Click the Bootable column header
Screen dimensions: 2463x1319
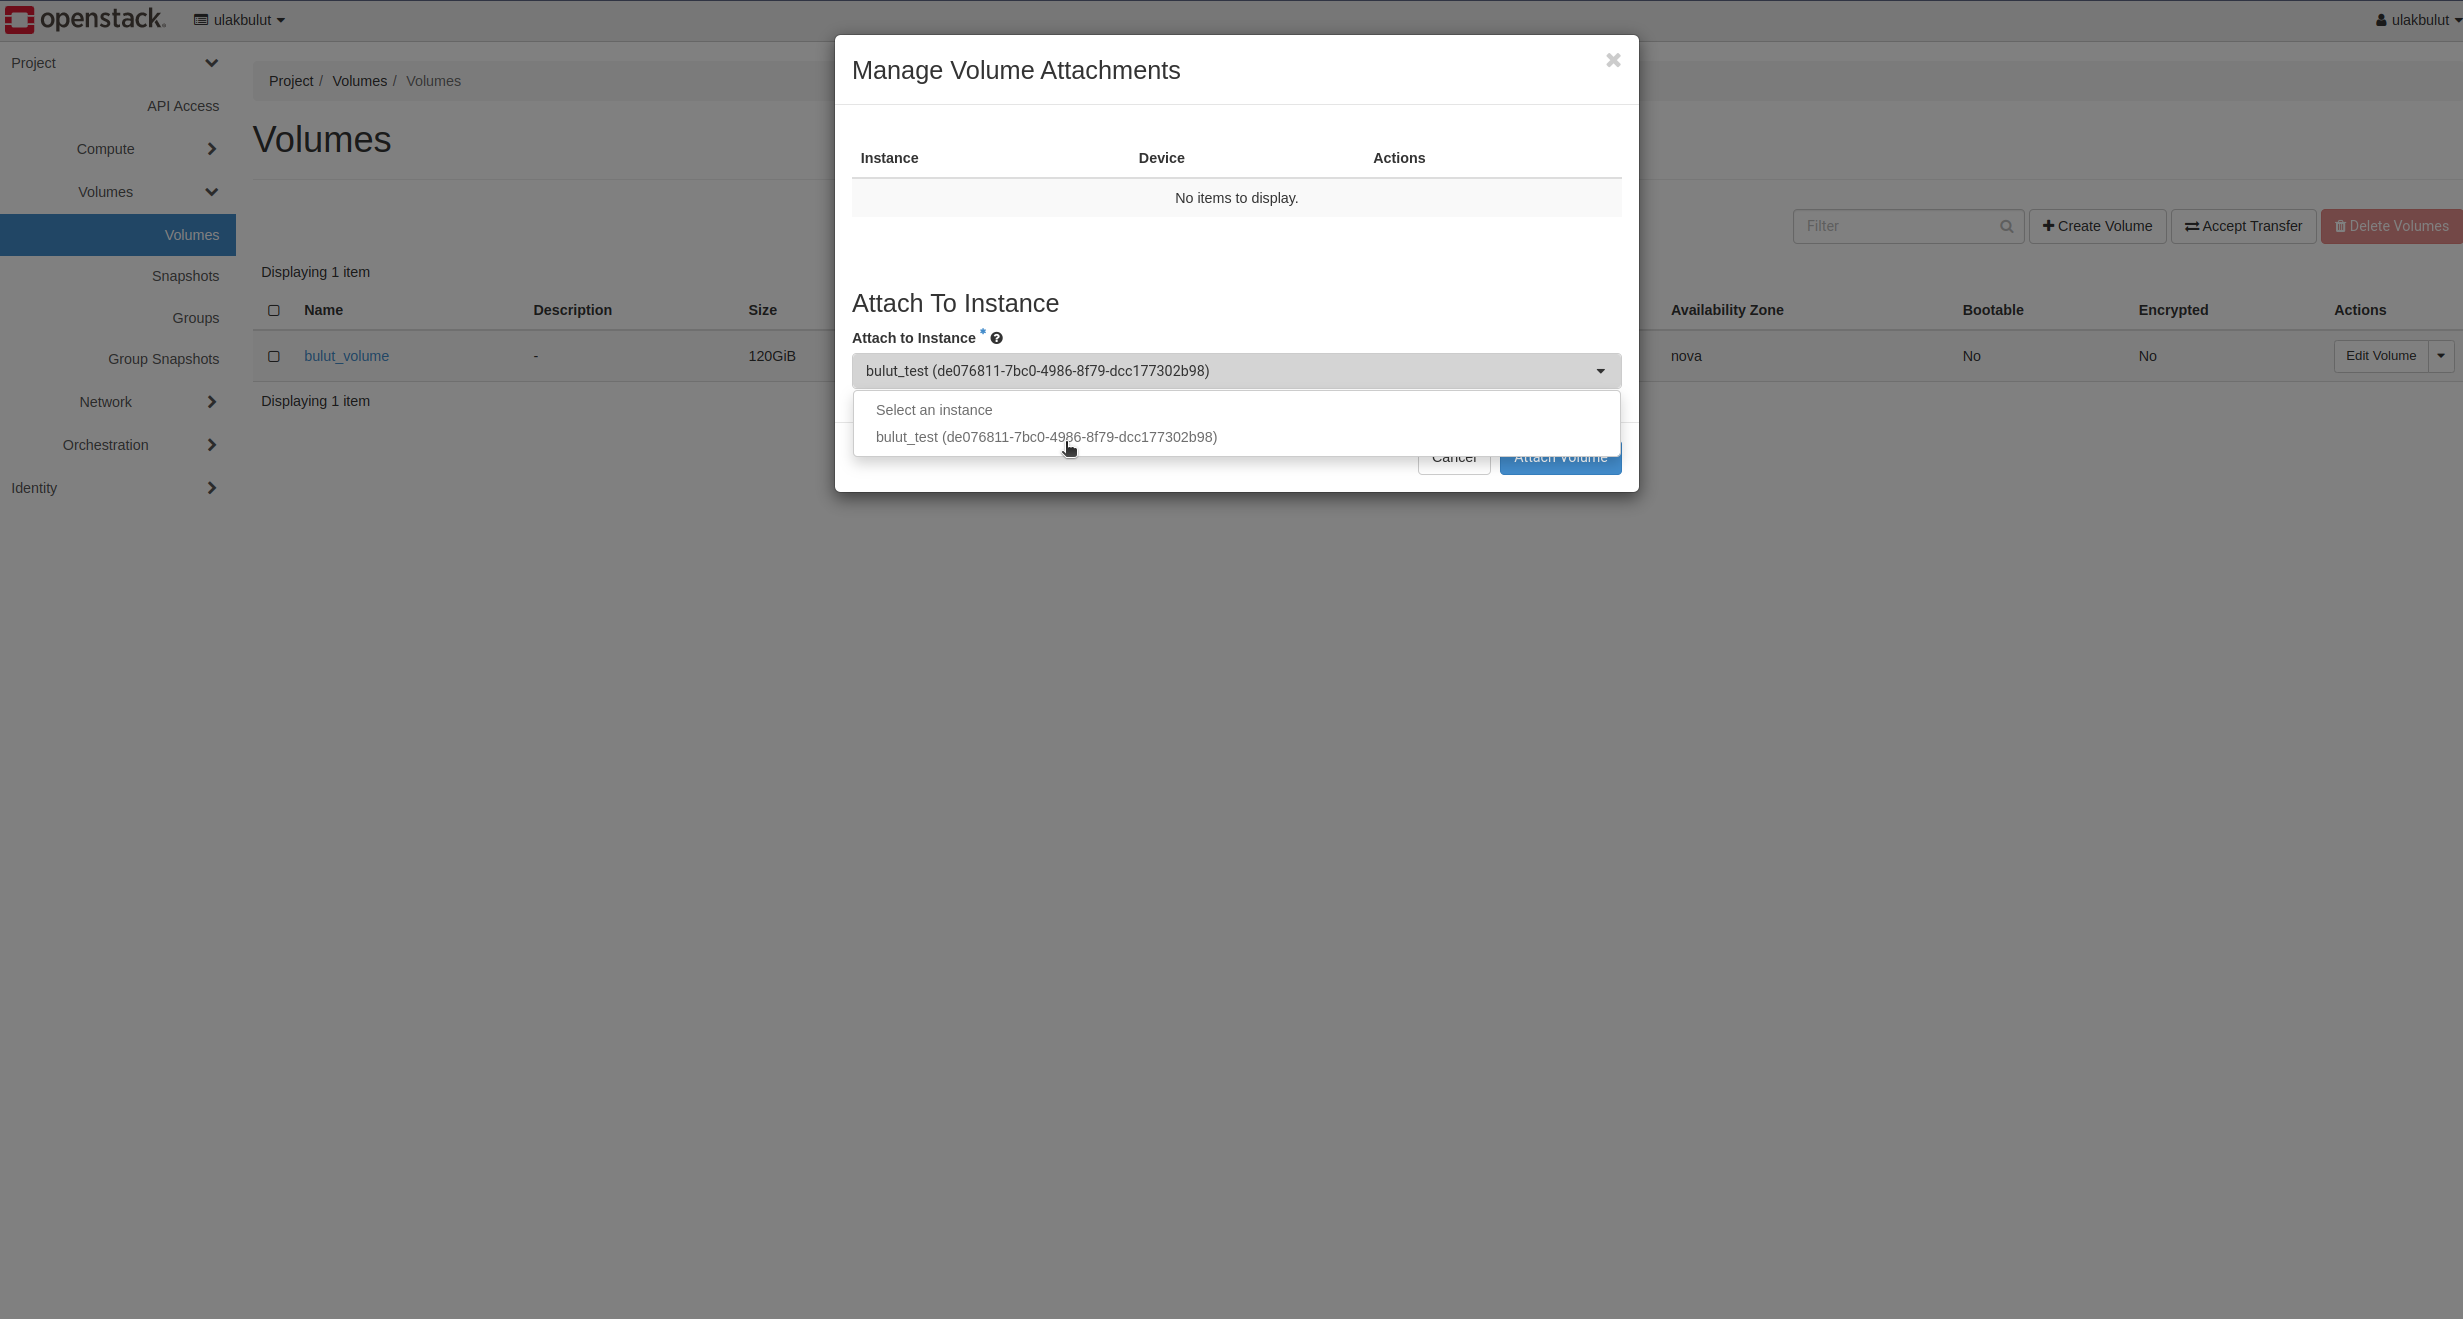coord(1992,310)
